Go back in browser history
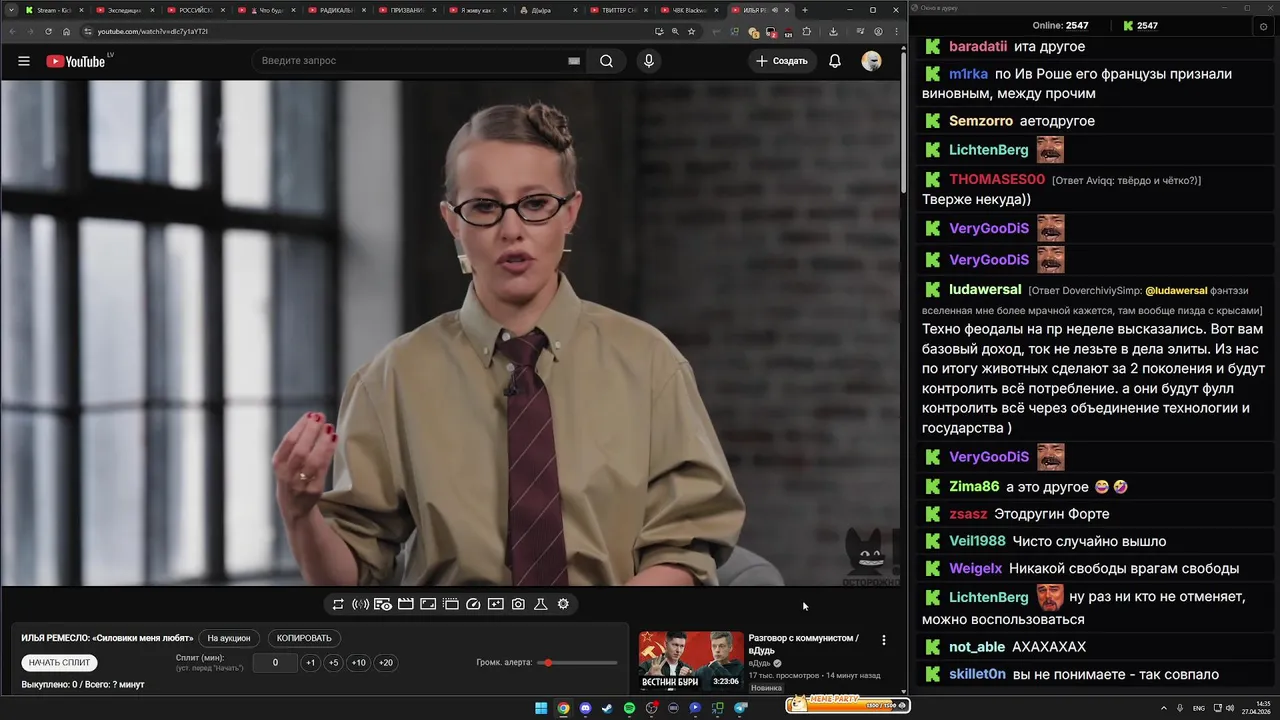The height and width of the screenshot is (720, 1280). [11, 31]
